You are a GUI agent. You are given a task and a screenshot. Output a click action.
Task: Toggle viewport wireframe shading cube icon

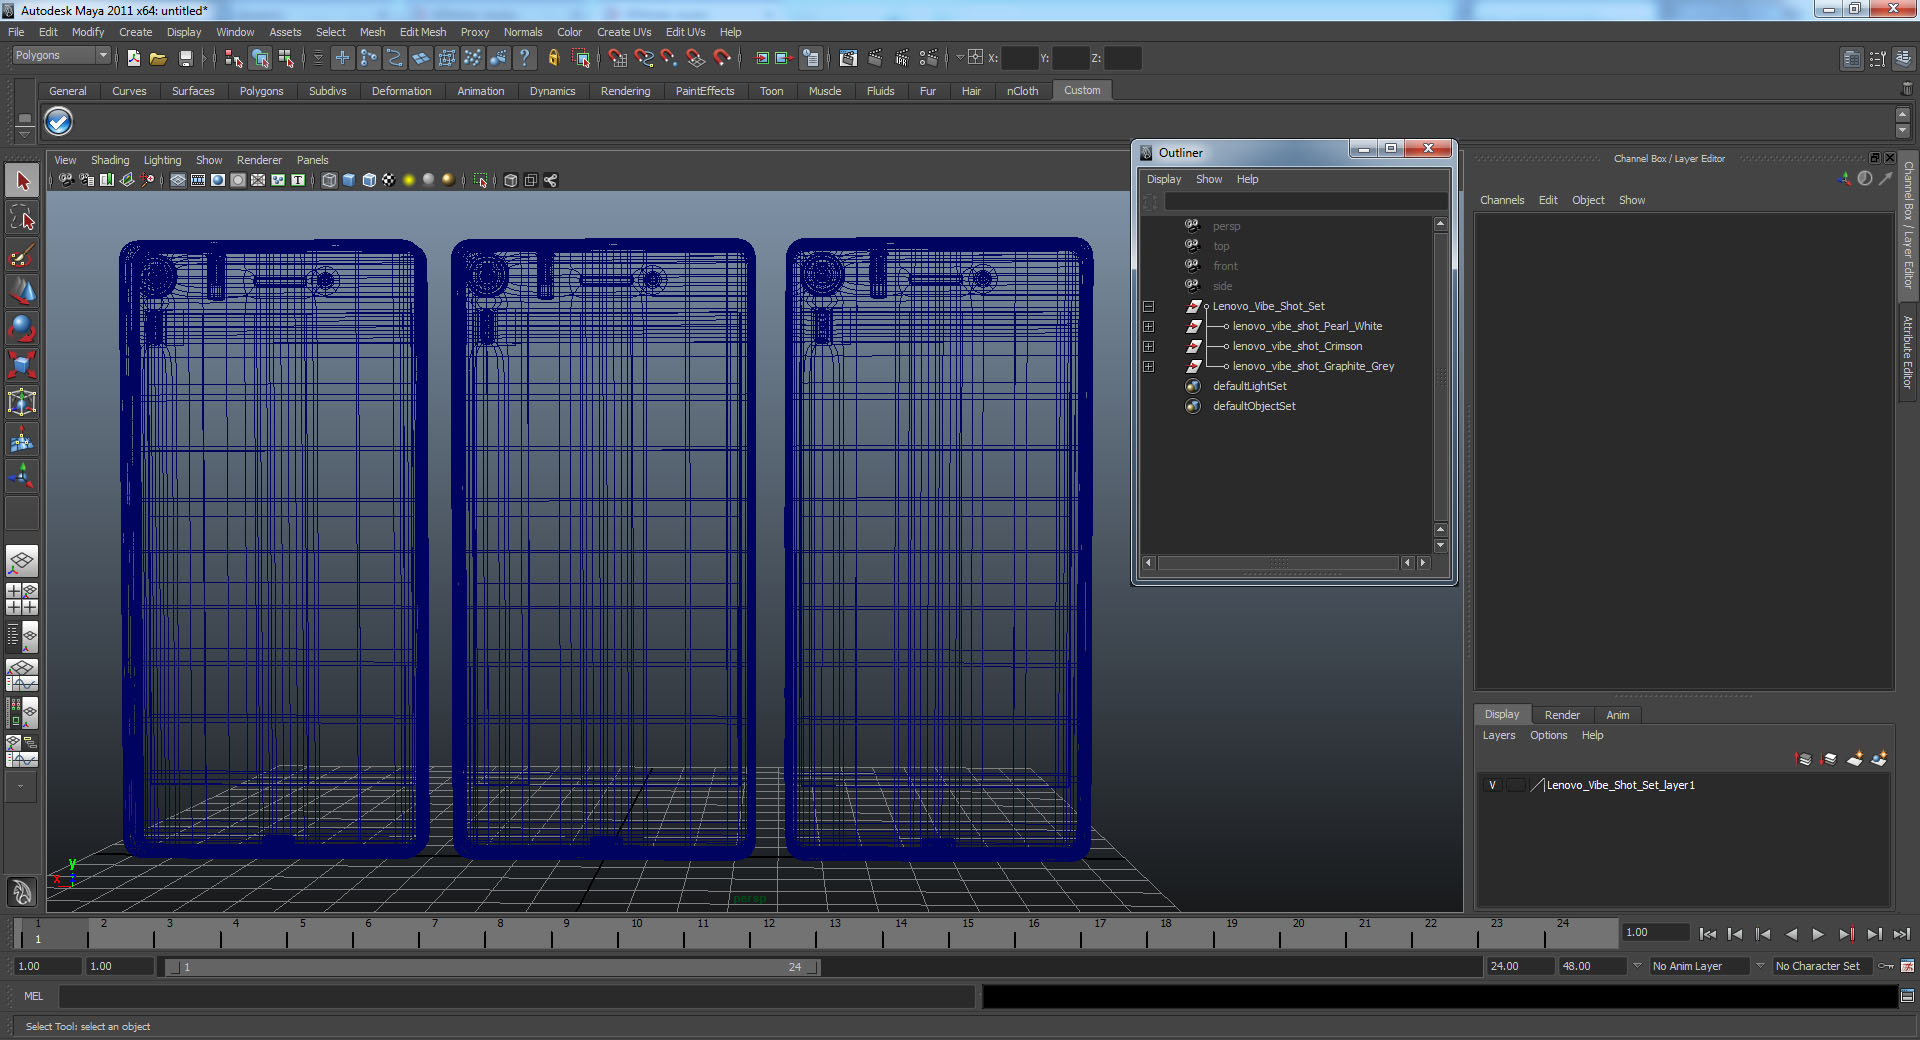pos(329,180)
